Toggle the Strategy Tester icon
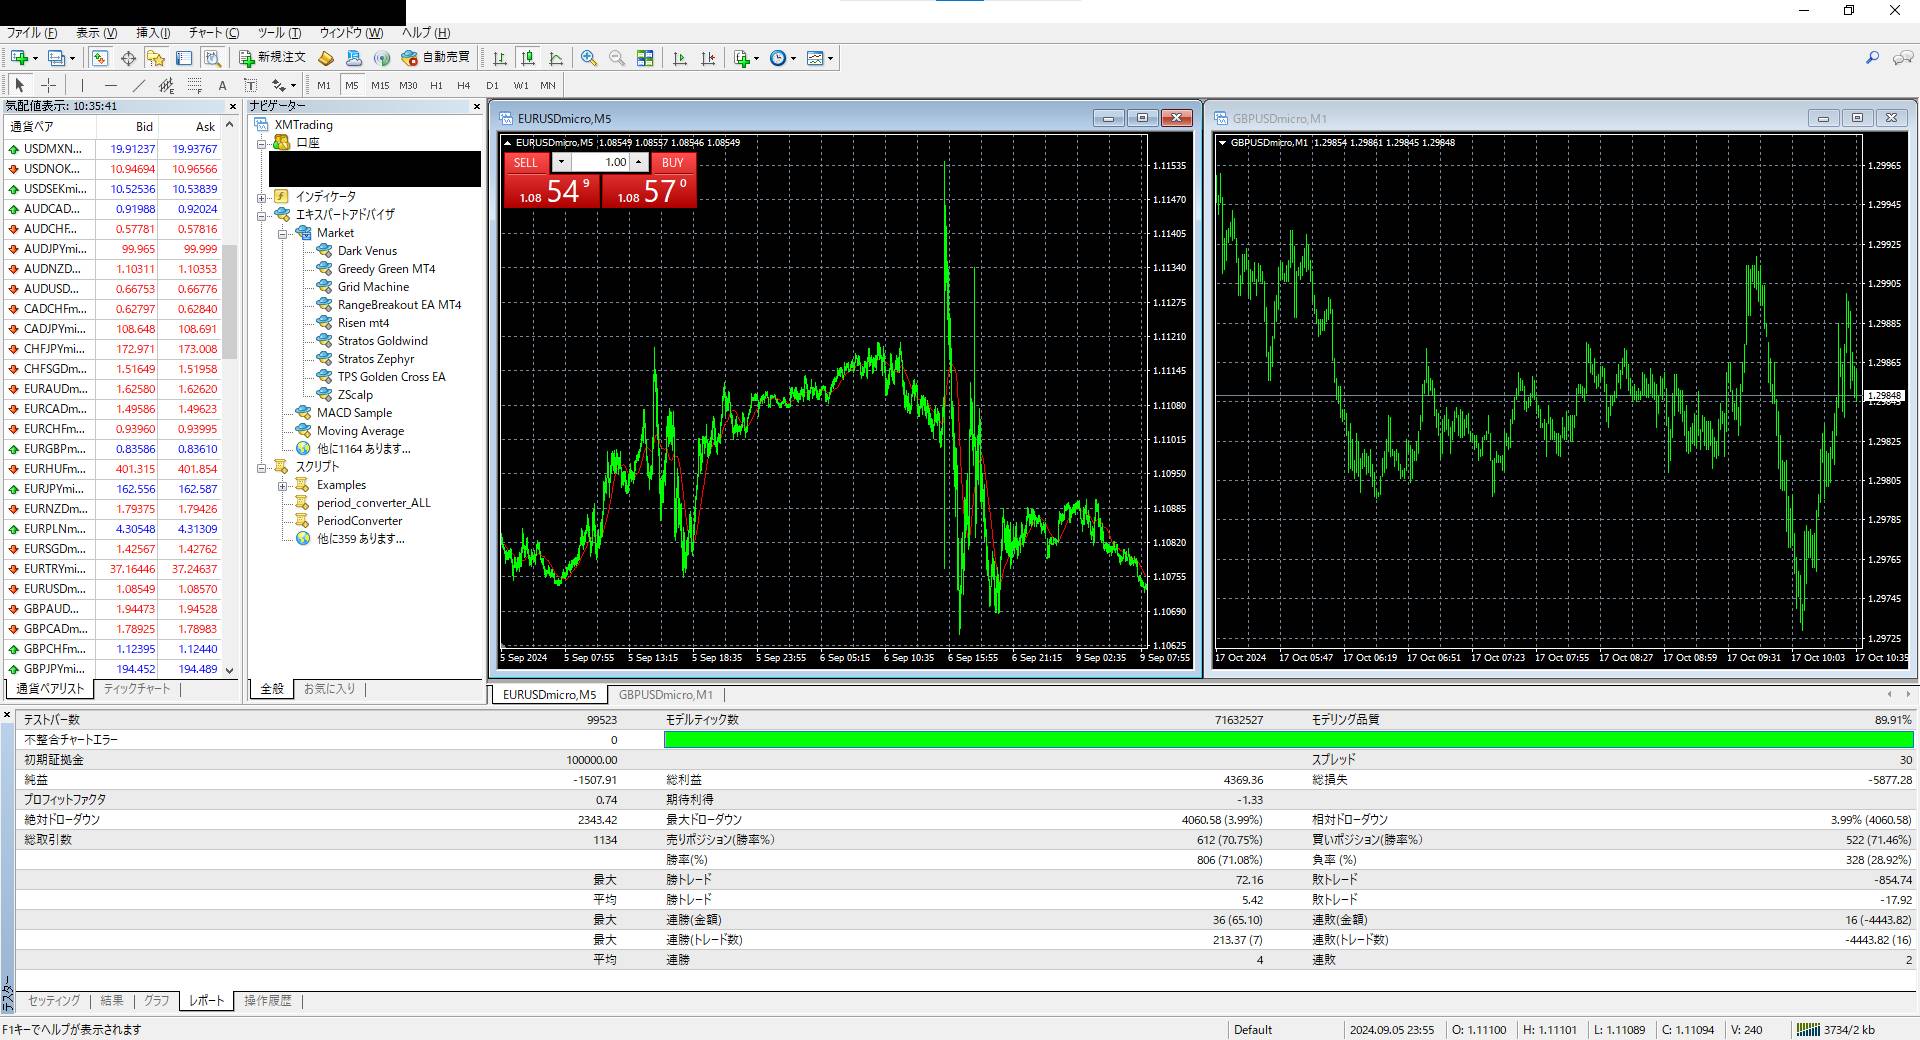Screen dimensions: 1920x1040 click(x=212, y=58)
